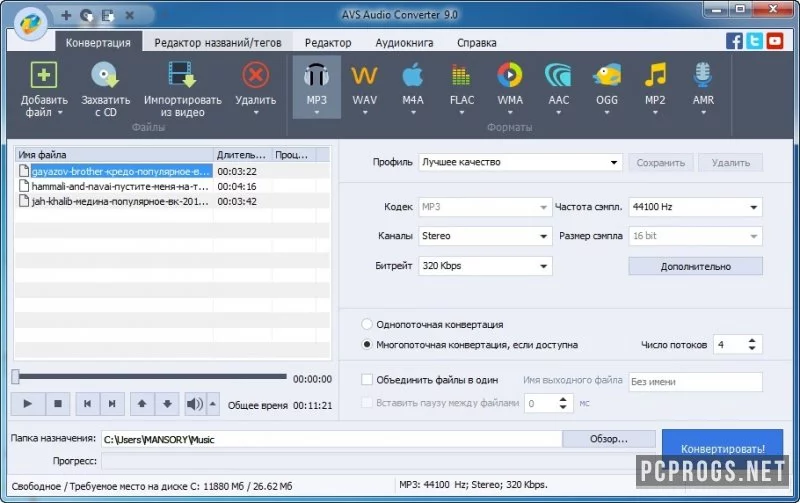Open the Справка tab
This screenshot has width=800, height=503.
(x=477, y=42)
